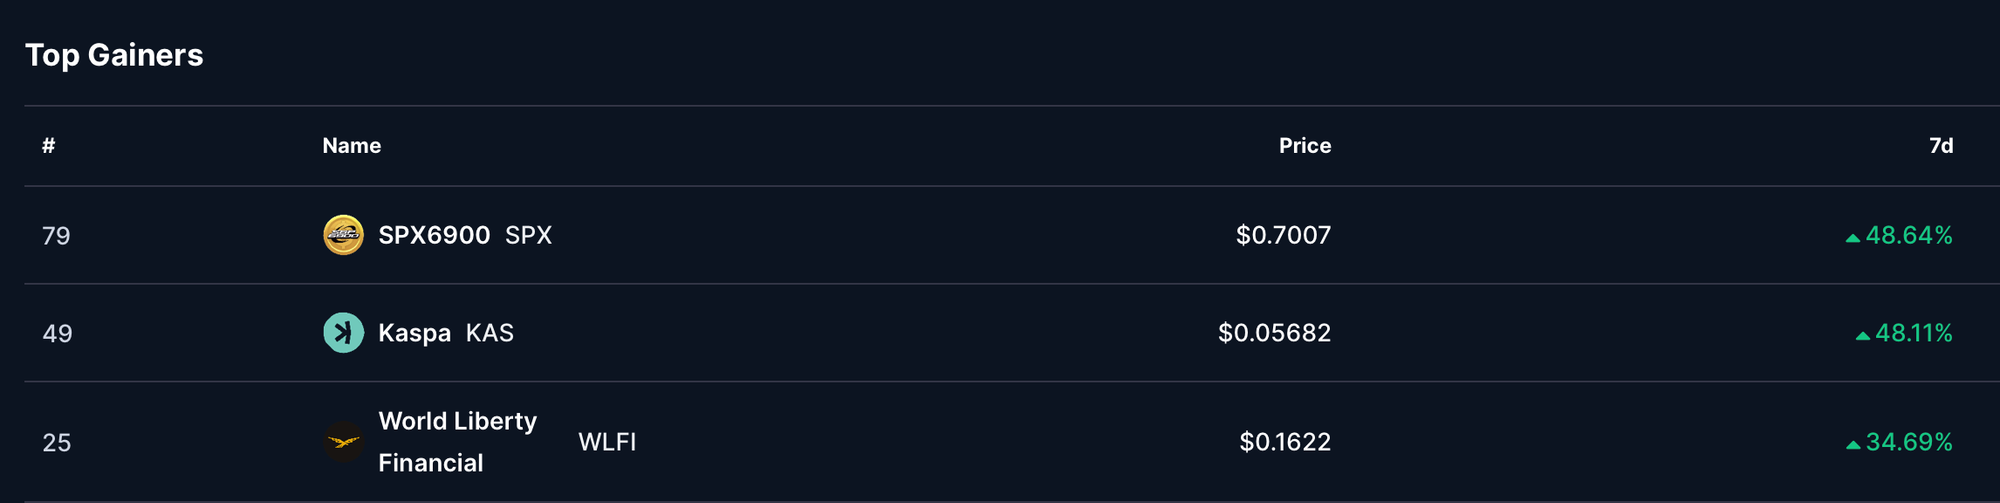Click the Kaspa coin logo icon
2000x503 pixels.
pyautogui.click(x=343, y=333)
